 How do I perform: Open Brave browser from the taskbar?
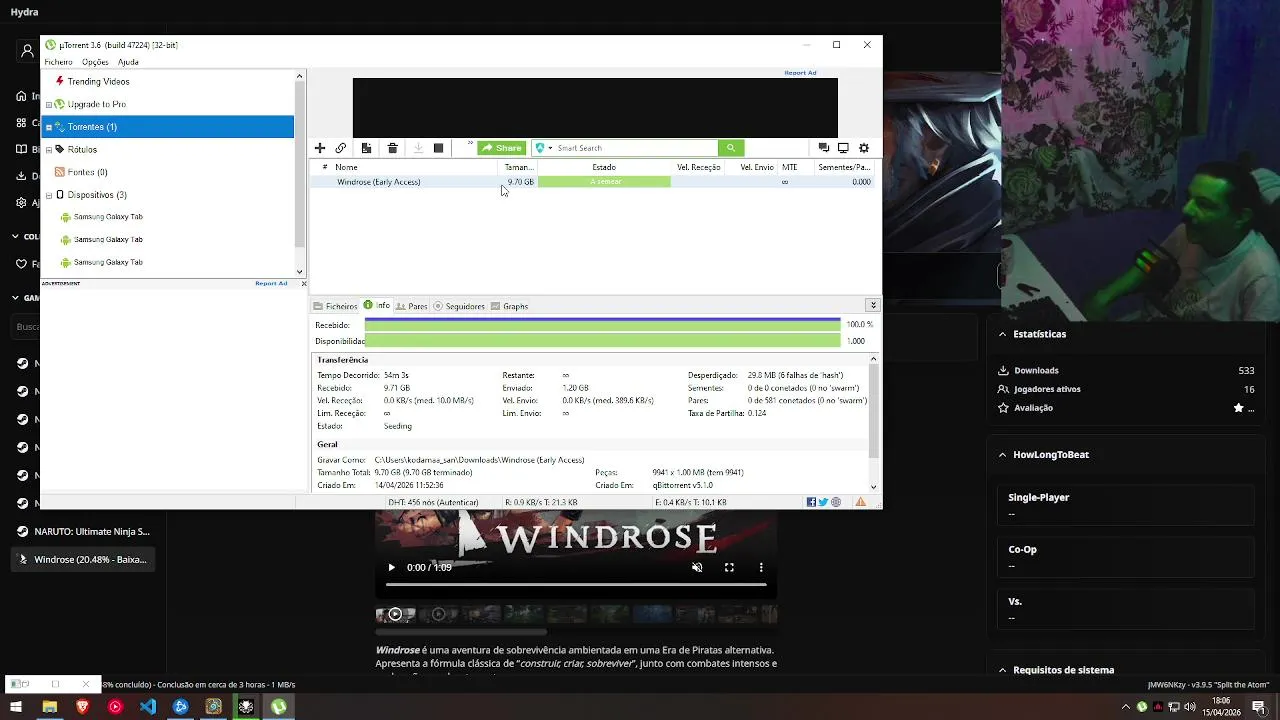pyautogui.click(x=82, y=707)
